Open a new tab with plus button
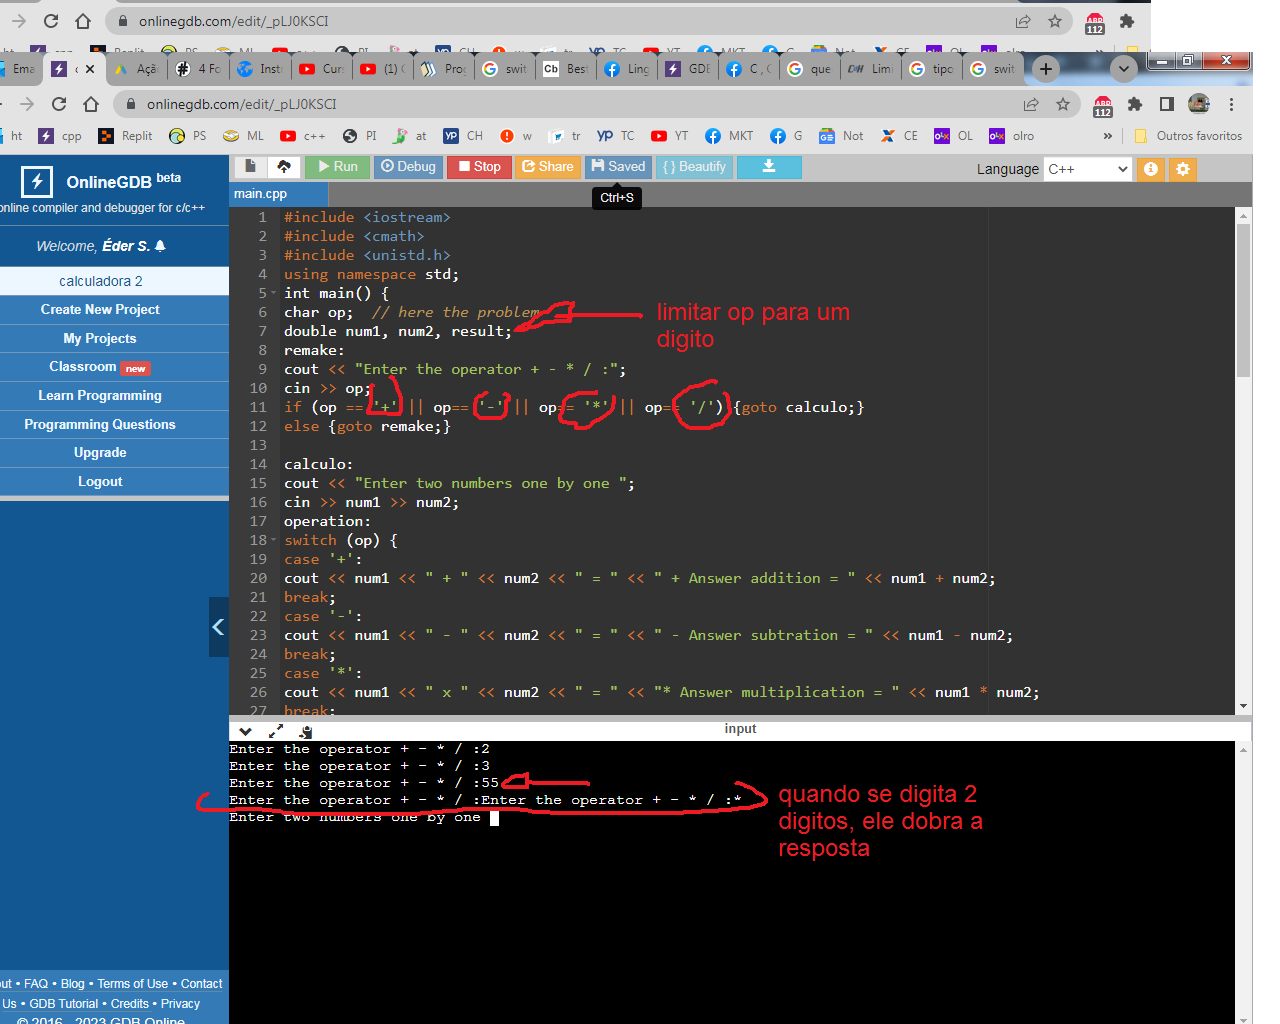 click(1045, 69)
